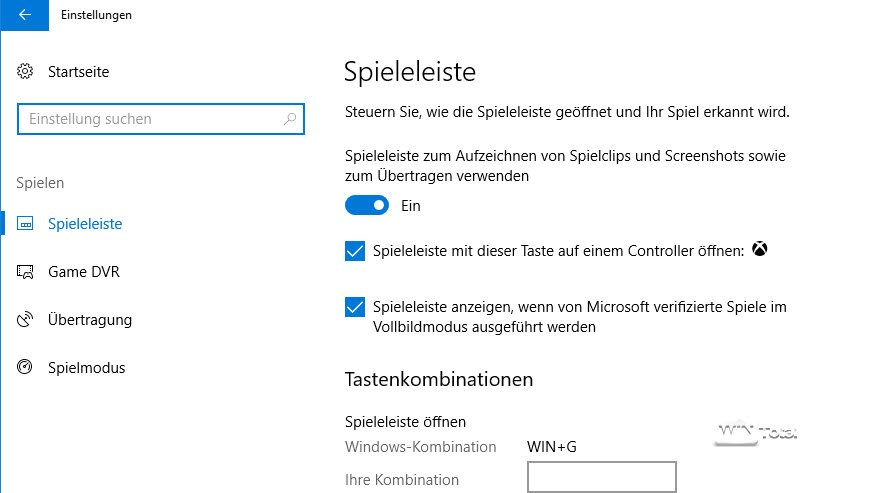The image size is (876, 493).
Task: Click the Einstellungen window title
Action: tap(96, 15)
